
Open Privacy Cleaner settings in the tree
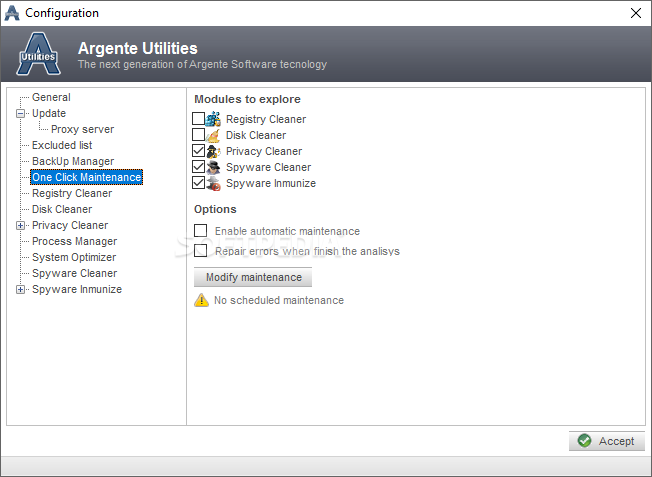coord(70,225)
